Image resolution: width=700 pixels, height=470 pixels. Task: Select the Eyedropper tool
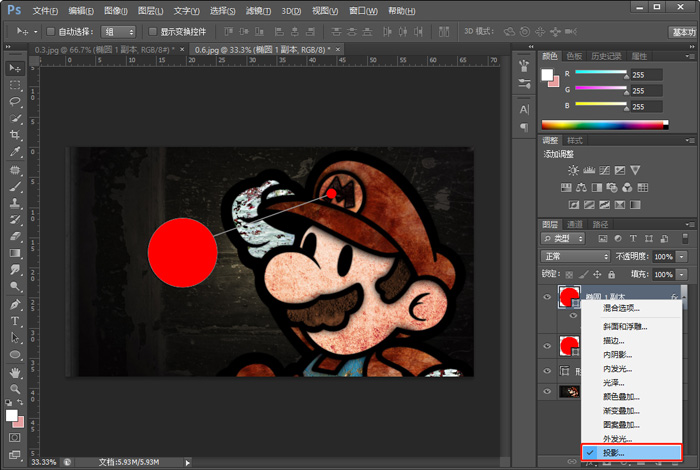pos(15,152)
